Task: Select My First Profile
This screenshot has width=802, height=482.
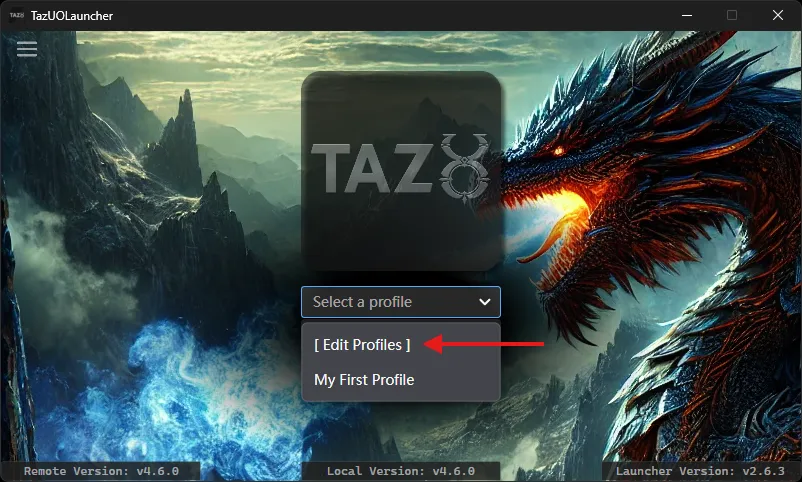Action: (x=364, y=380)
